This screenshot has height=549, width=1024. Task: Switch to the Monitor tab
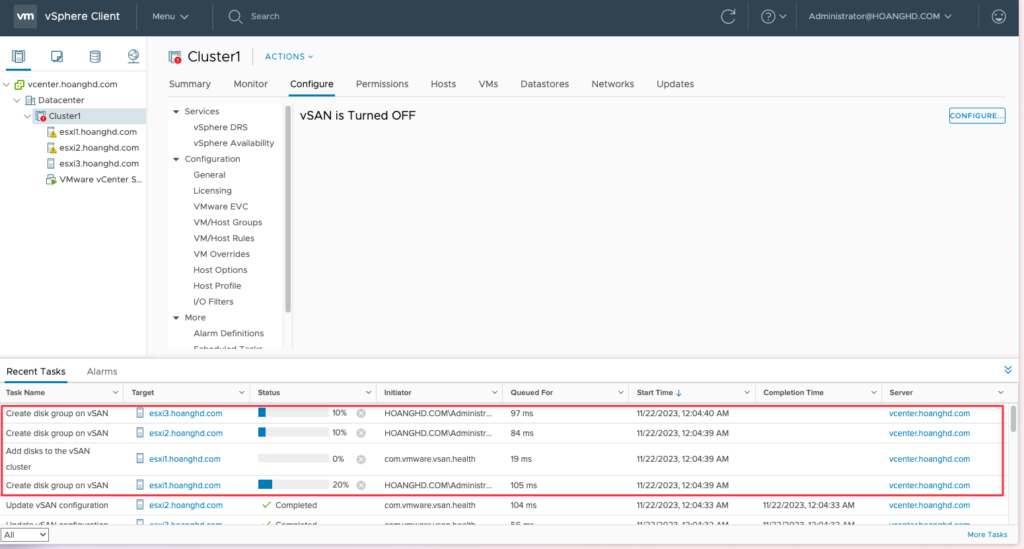[250, 84]
